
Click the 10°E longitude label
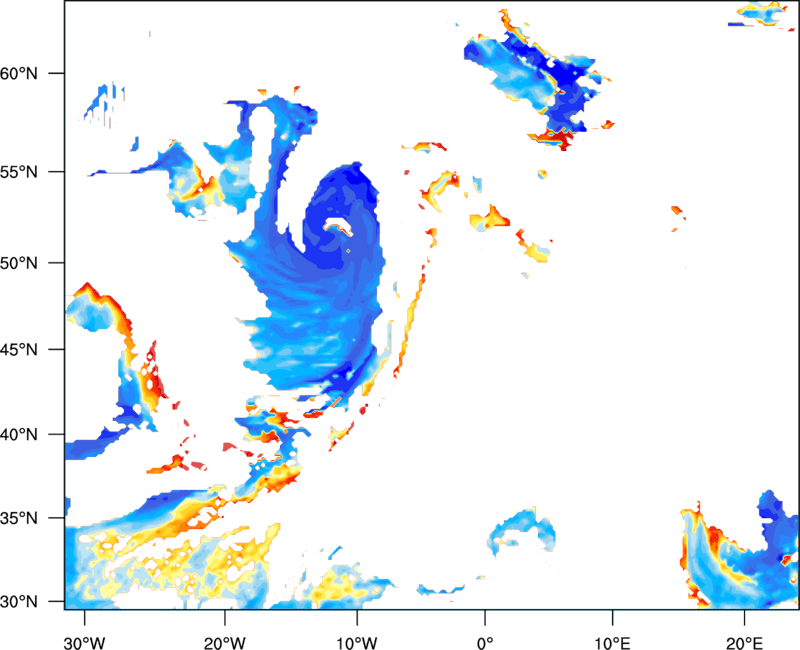tap(612, 643)
